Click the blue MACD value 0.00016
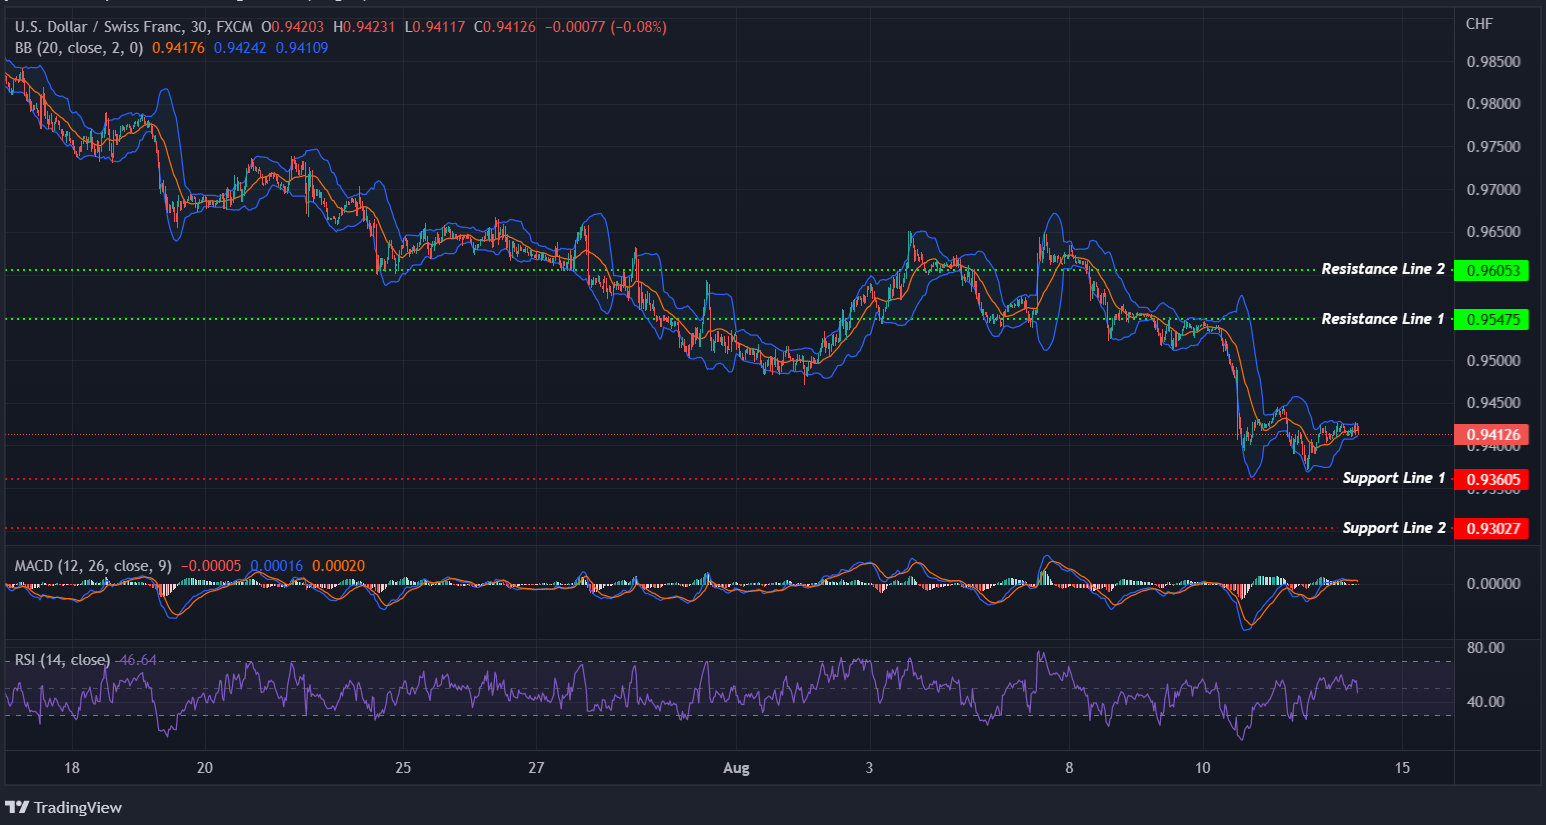The height and width of the screenshot is (825, 1546). 276,565
